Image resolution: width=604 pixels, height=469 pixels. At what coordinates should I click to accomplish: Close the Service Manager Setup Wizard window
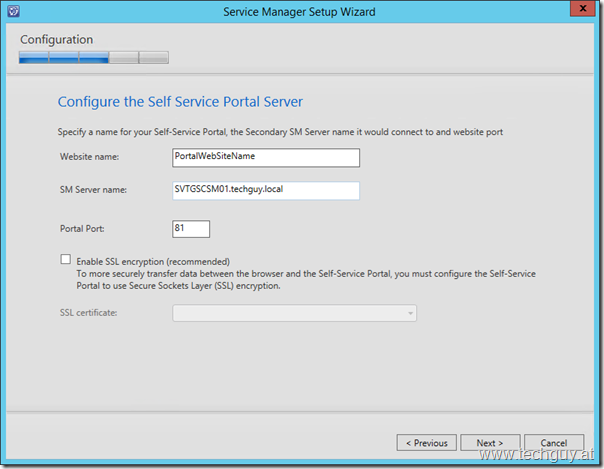click(x=583, y=8)
